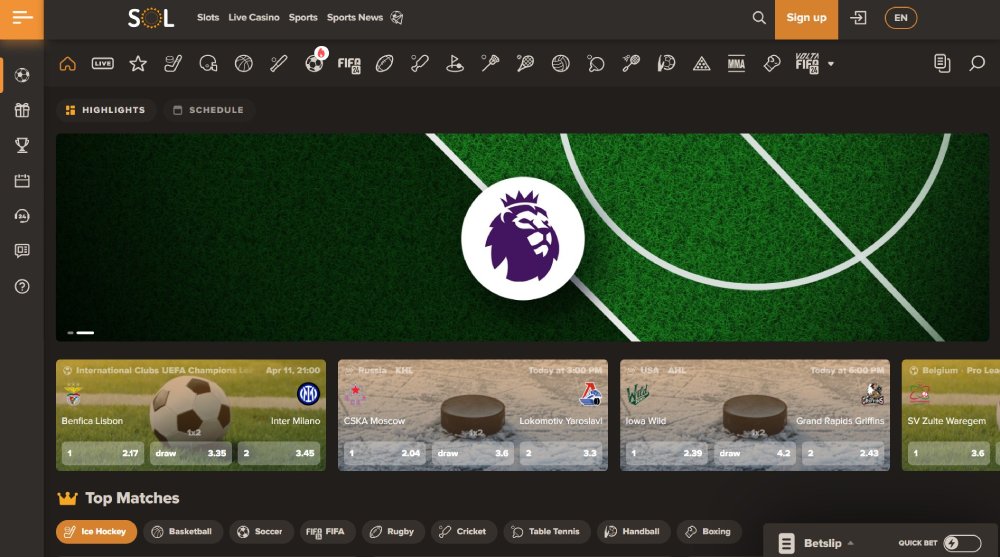Viewport: 1000px width, 557px height.
Task: Bet on Benfica Lisbon win 2.17
Action: [103, 453]
